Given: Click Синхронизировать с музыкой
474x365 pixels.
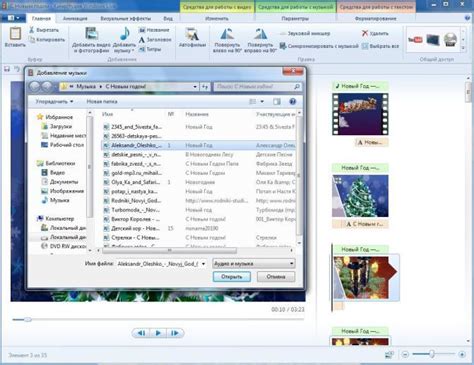Looking at the screenshot, I should [x=319, y=46].
